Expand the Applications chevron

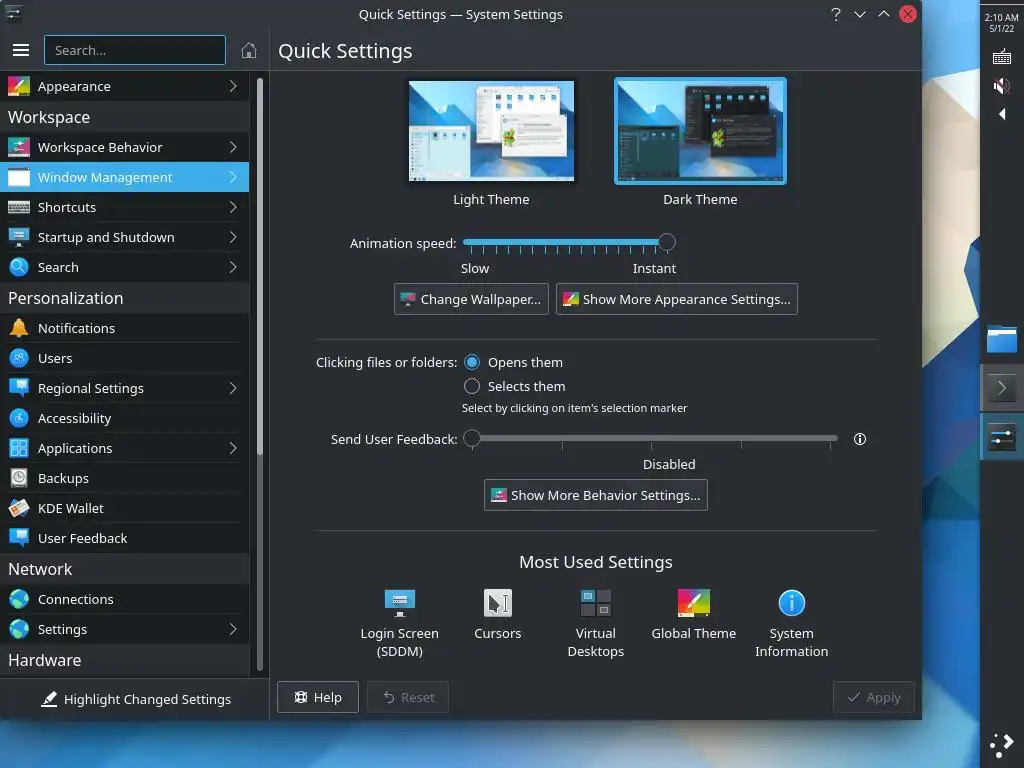tap(233, 448)
